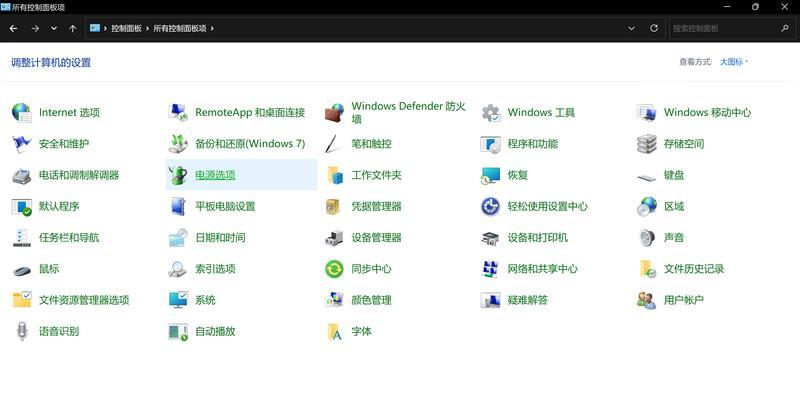Open the 索引选项 magnifier icon
Viewport: 800px width, 400px height.
click(178, 269)
